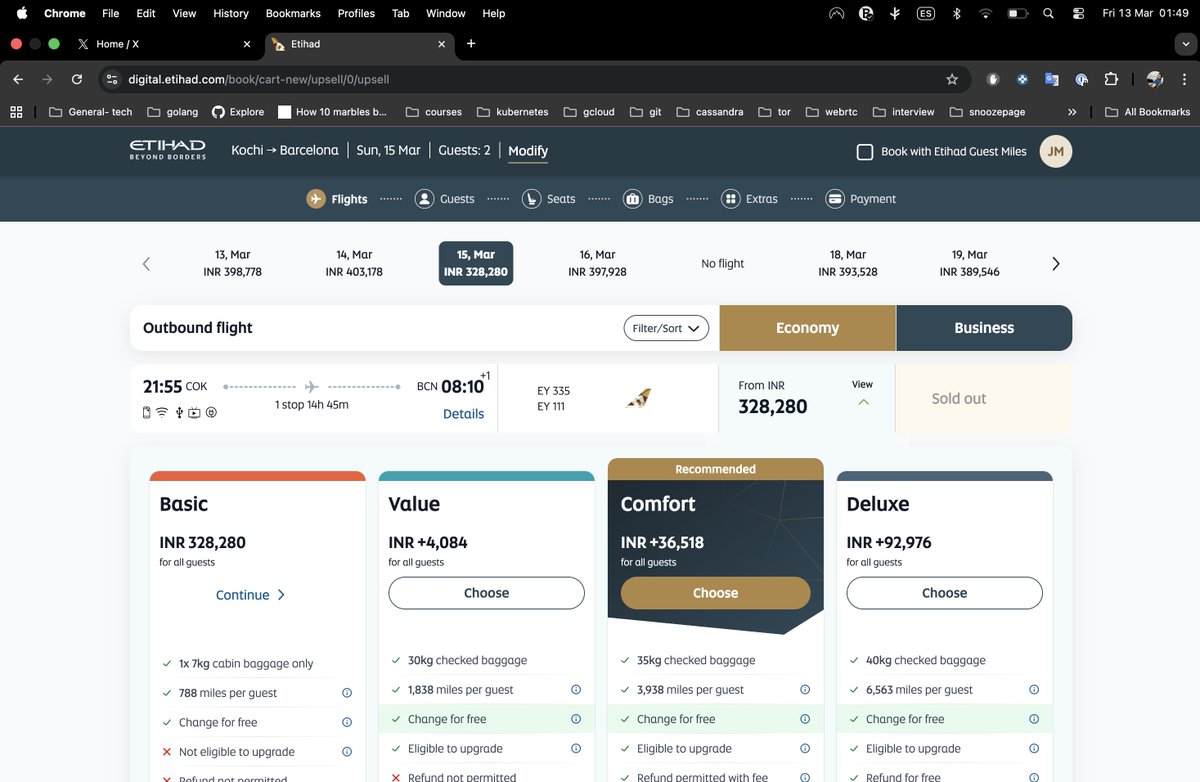Open the All Bookmarks folder
This screenshot has height=782, width=1200.
pos(1148,112)
